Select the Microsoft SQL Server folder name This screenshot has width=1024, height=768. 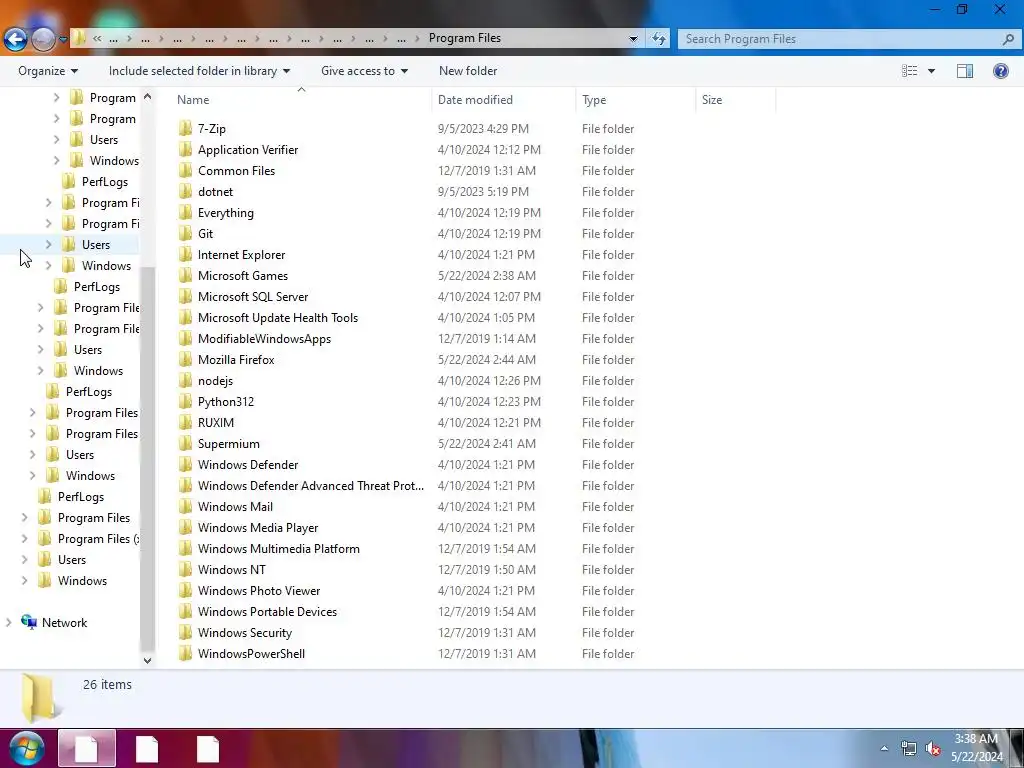click(x=253, y=296)
